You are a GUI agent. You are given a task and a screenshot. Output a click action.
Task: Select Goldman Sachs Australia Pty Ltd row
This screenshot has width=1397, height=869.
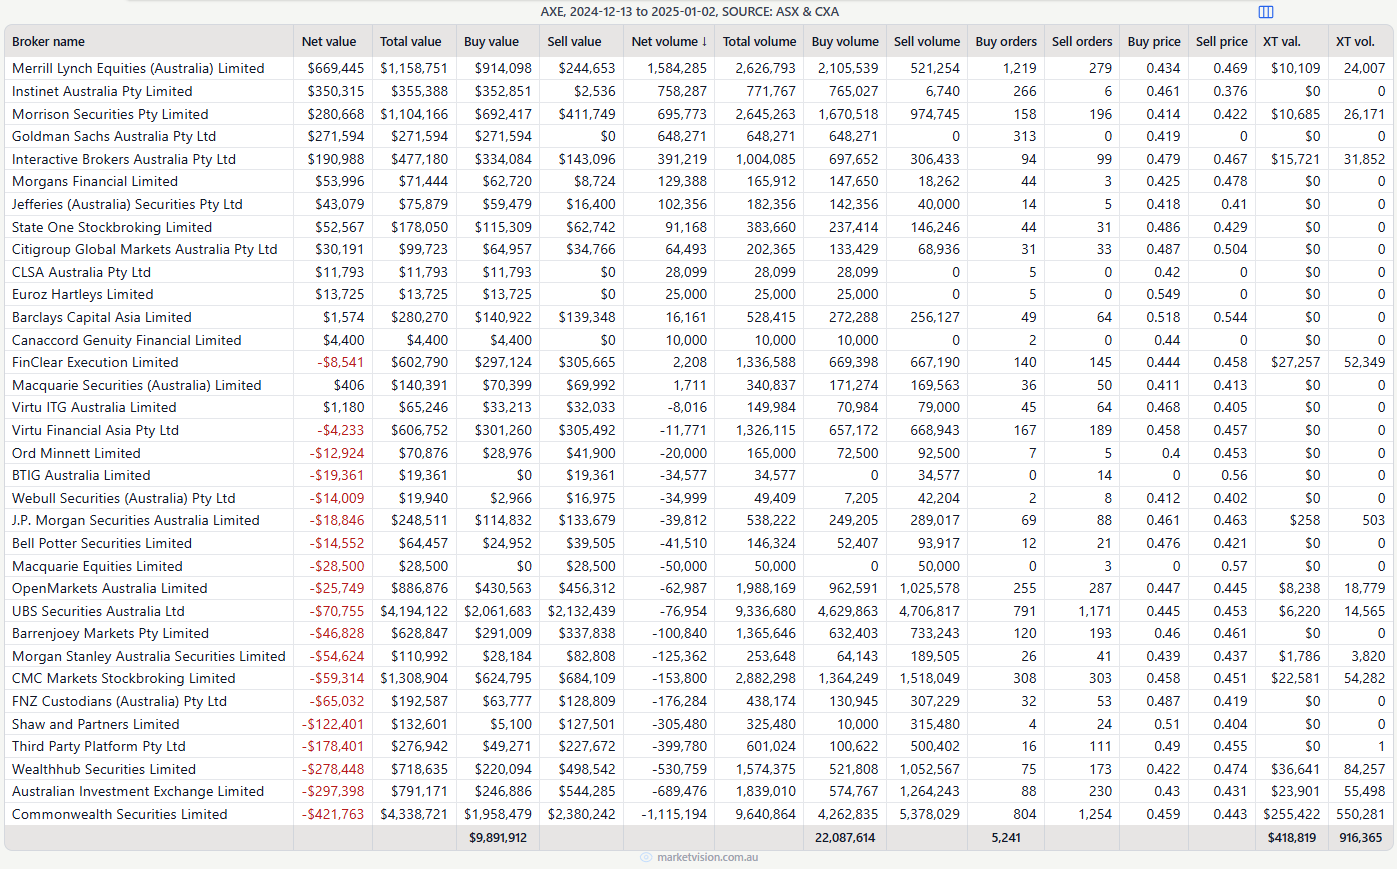(x=698, y=136)
